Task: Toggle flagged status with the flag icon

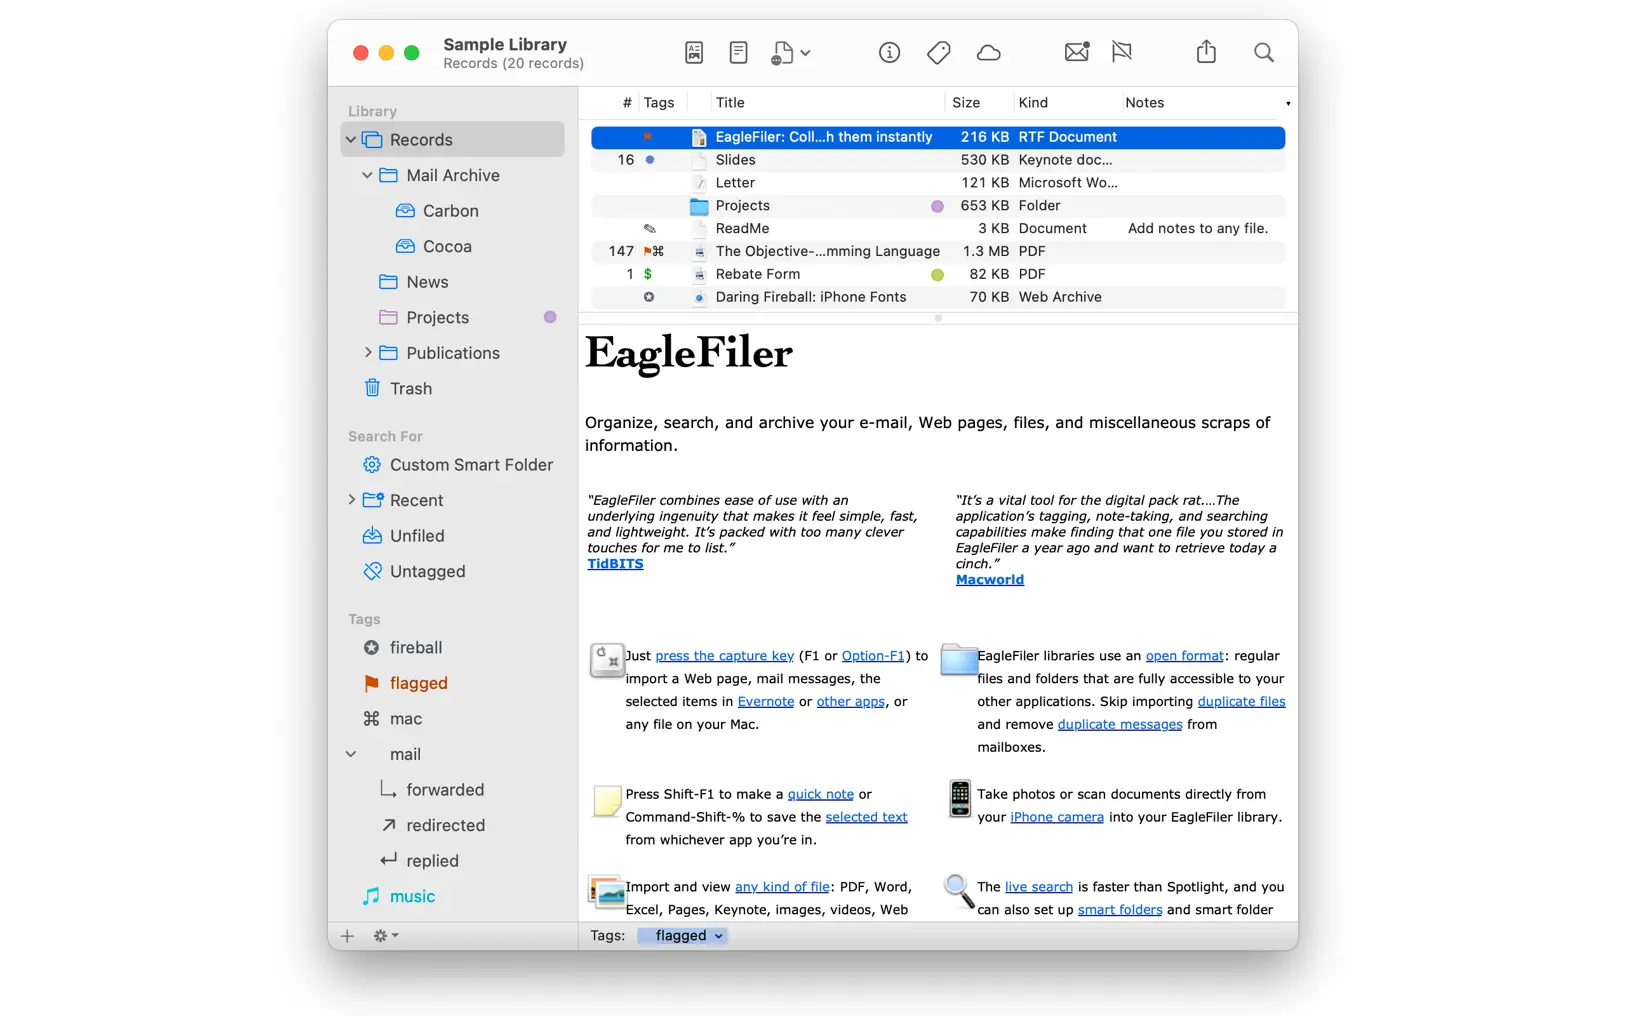Action: (1122, 52)
